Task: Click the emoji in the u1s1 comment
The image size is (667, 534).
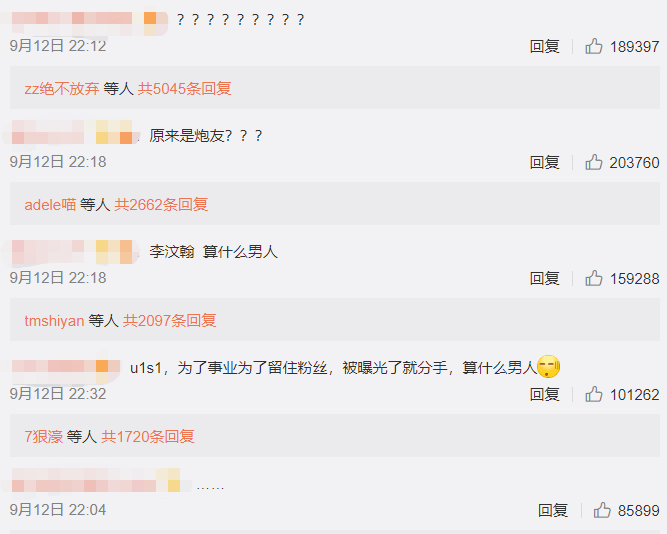Action: [548, 366]
